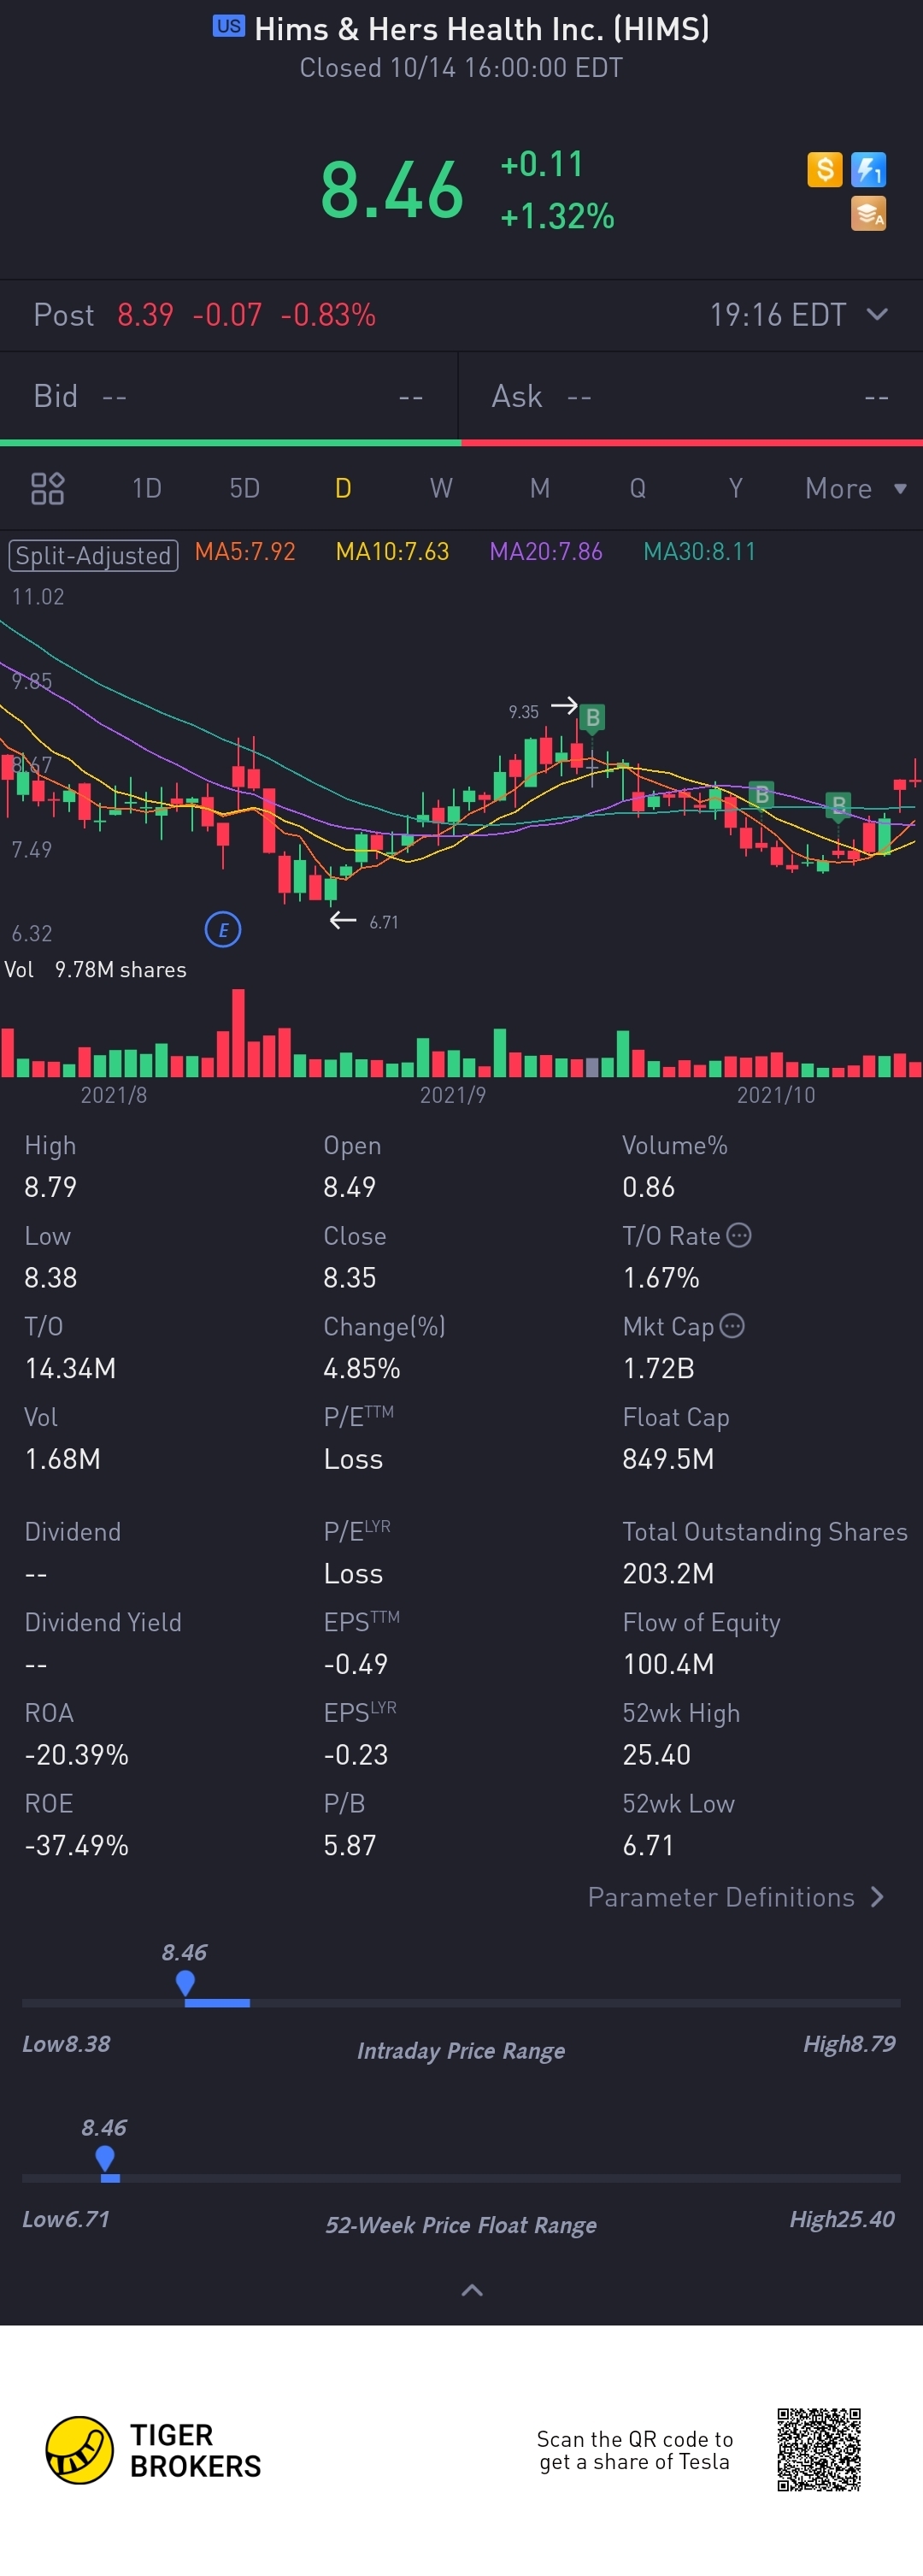The width and height of the screenshot is (923, 2576).
Task: Open the T/O Rate info bubble
Action: tap(739, 1235)
